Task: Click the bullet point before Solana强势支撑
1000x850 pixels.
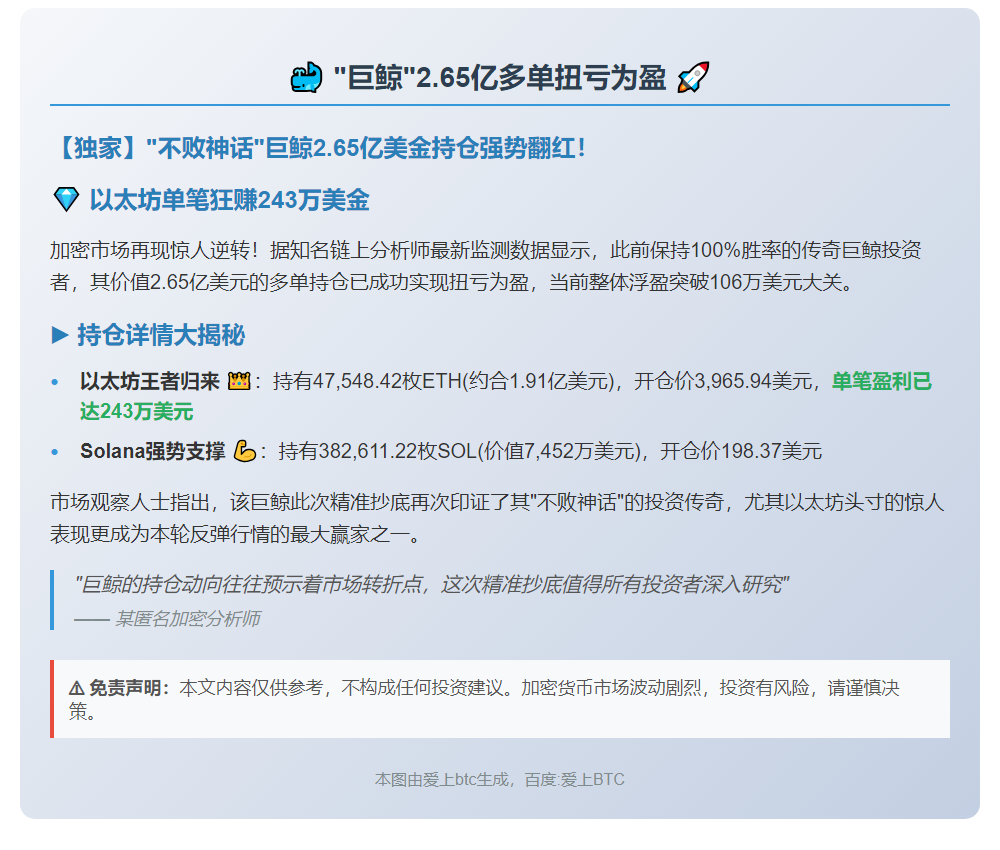Action: (x=55, y=452)
